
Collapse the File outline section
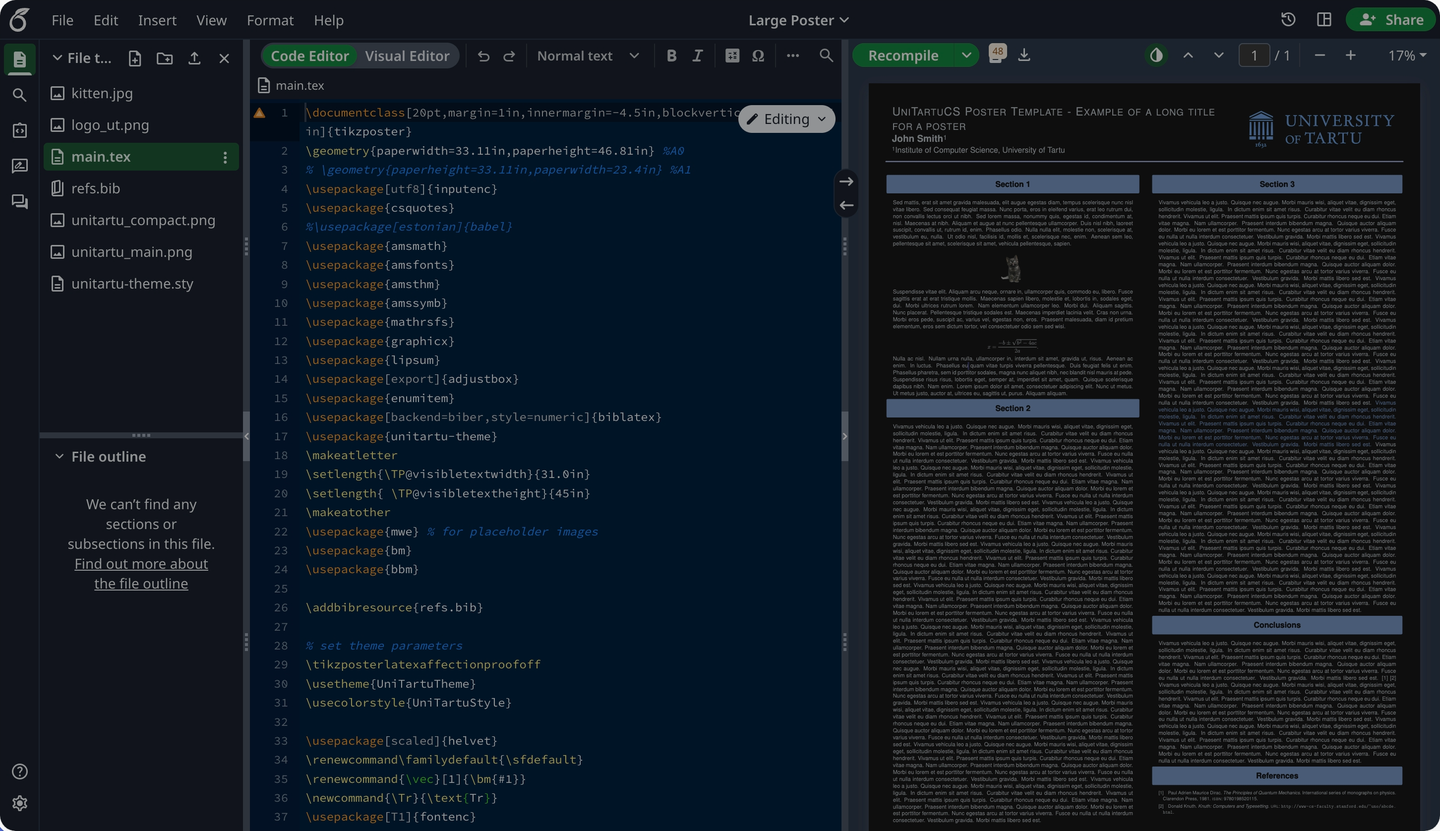tap(57, 457)
